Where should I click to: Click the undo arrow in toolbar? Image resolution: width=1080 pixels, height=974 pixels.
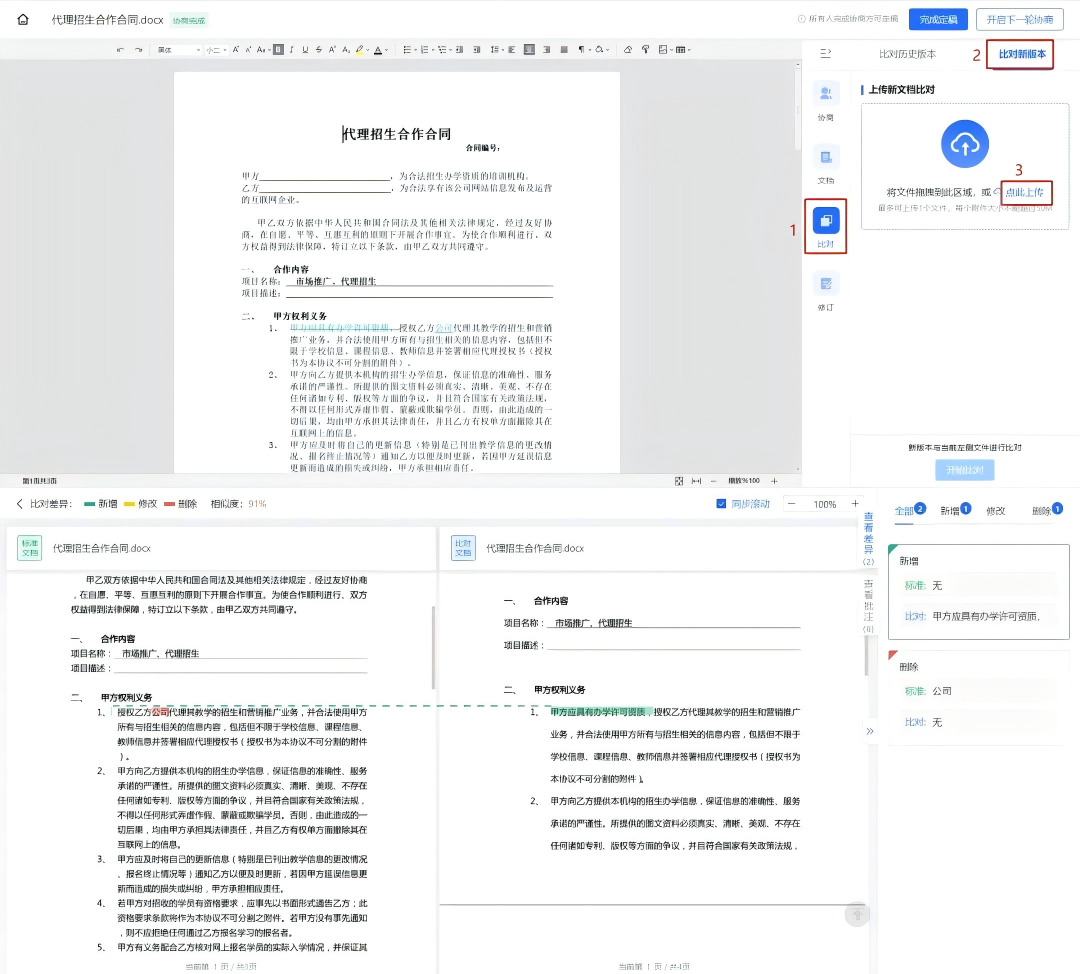tap(121, 49)
